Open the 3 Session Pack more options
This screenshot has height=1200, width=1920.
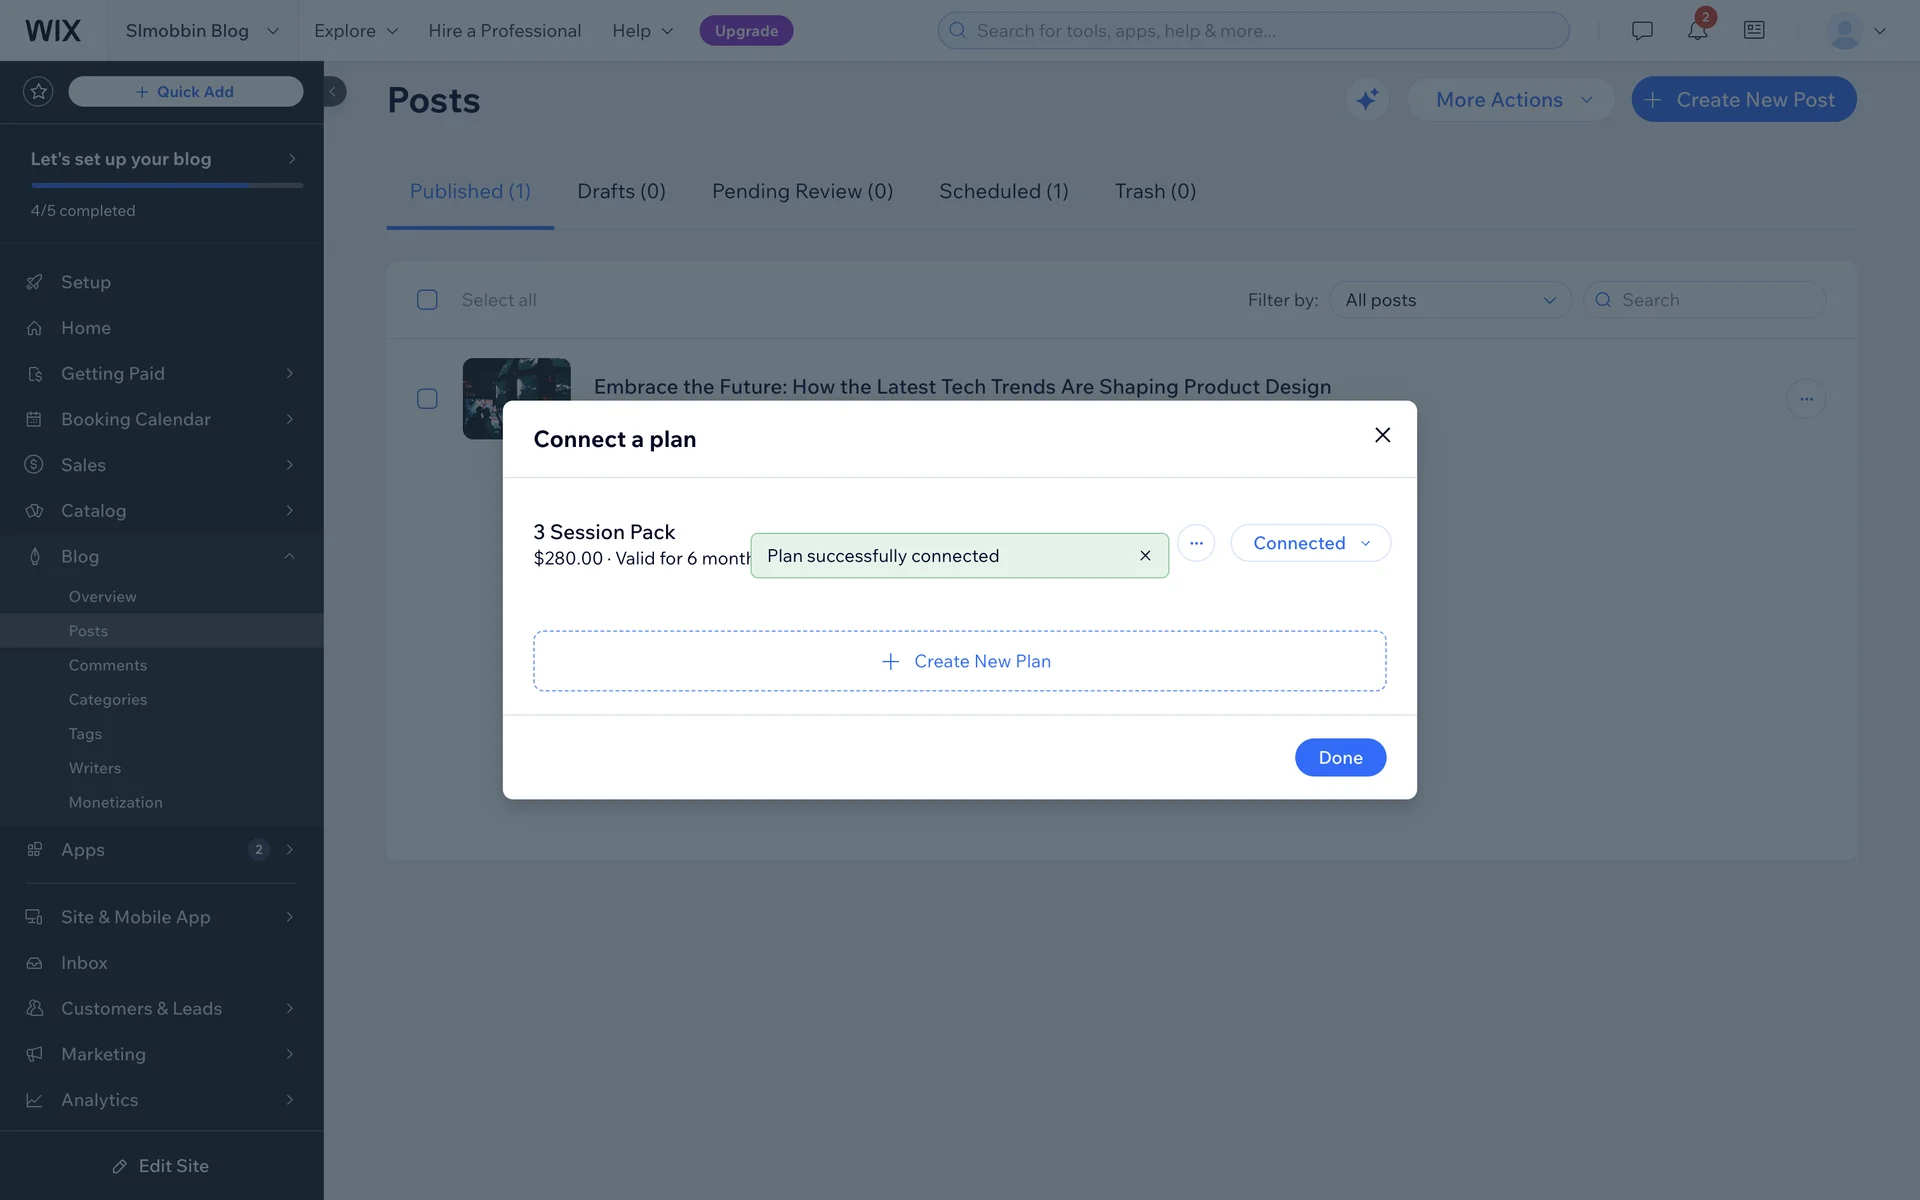[1196, 543]
